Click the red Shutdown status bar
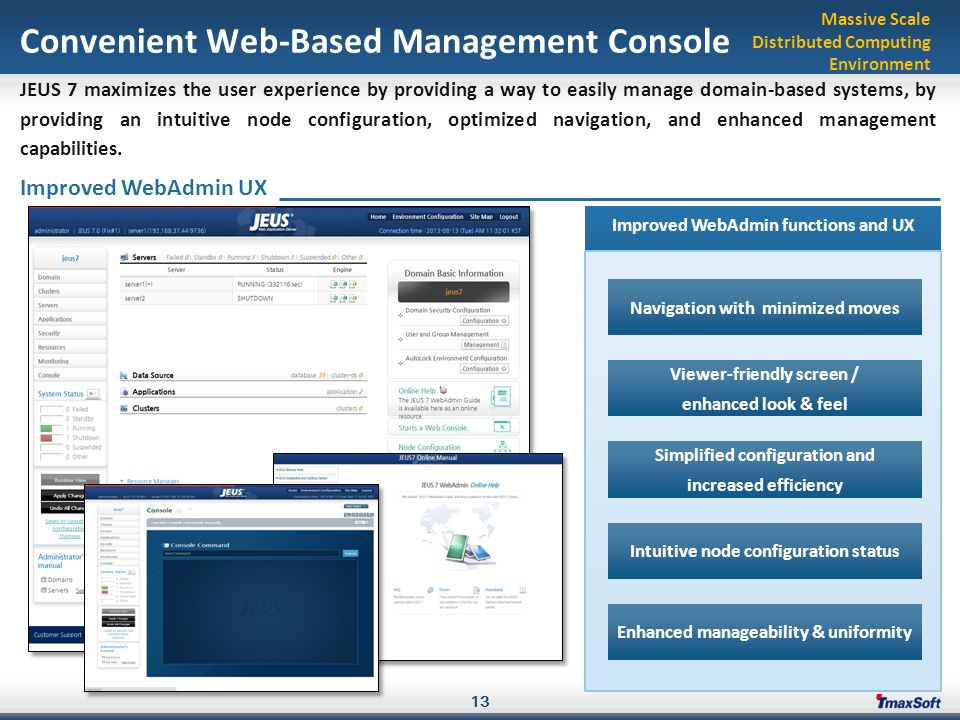Image resolution: width=960 pixels, height=720 pixels. (x=47, y=438)
